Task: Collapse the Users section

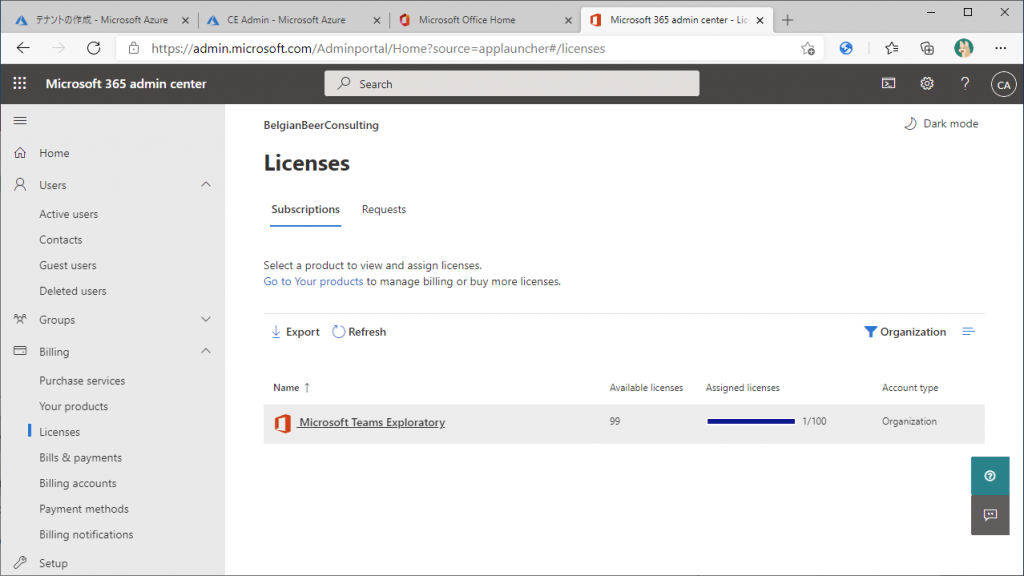Action: (x=206, y=185)
